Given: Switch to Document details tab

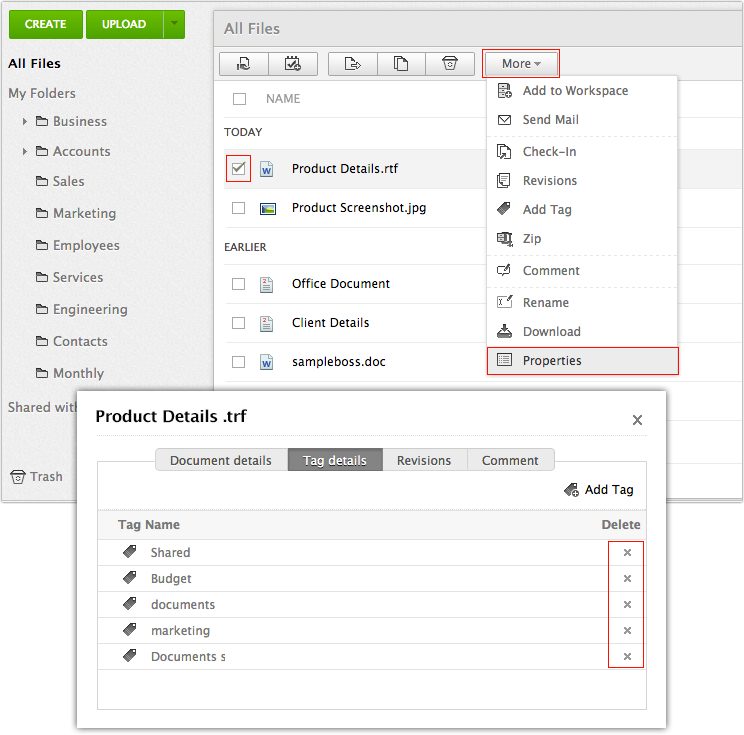Looking at the screenshot, I should click(221, 460).
